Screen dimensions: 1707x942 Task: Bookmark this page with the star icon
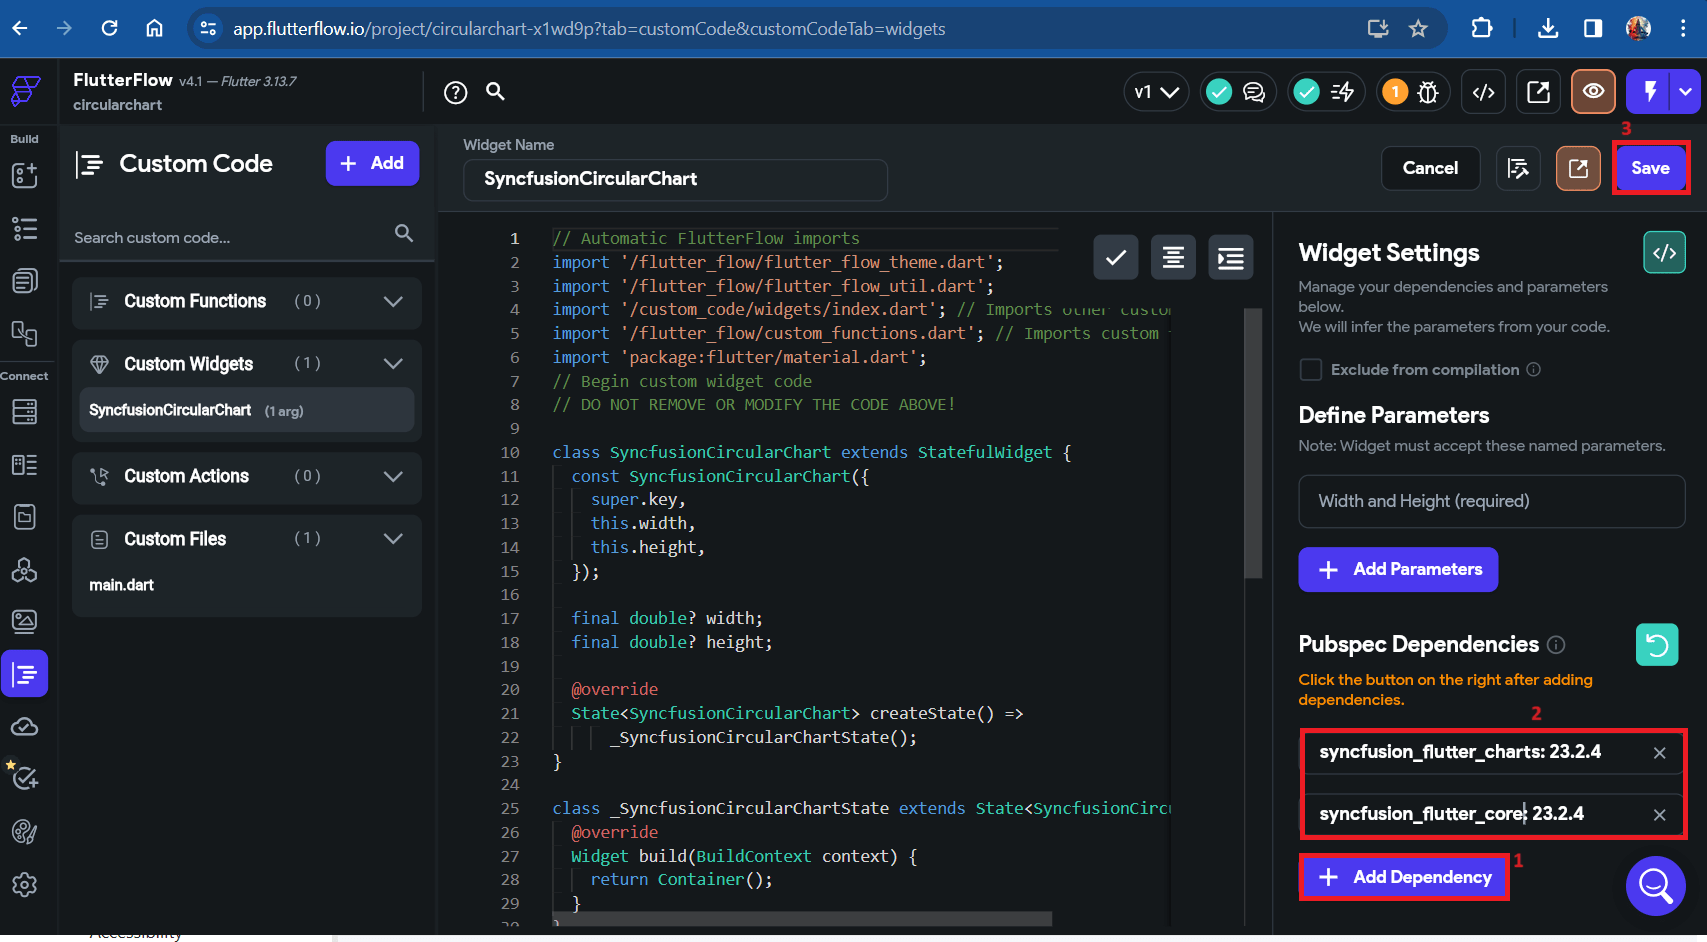tap(1418, 29)
